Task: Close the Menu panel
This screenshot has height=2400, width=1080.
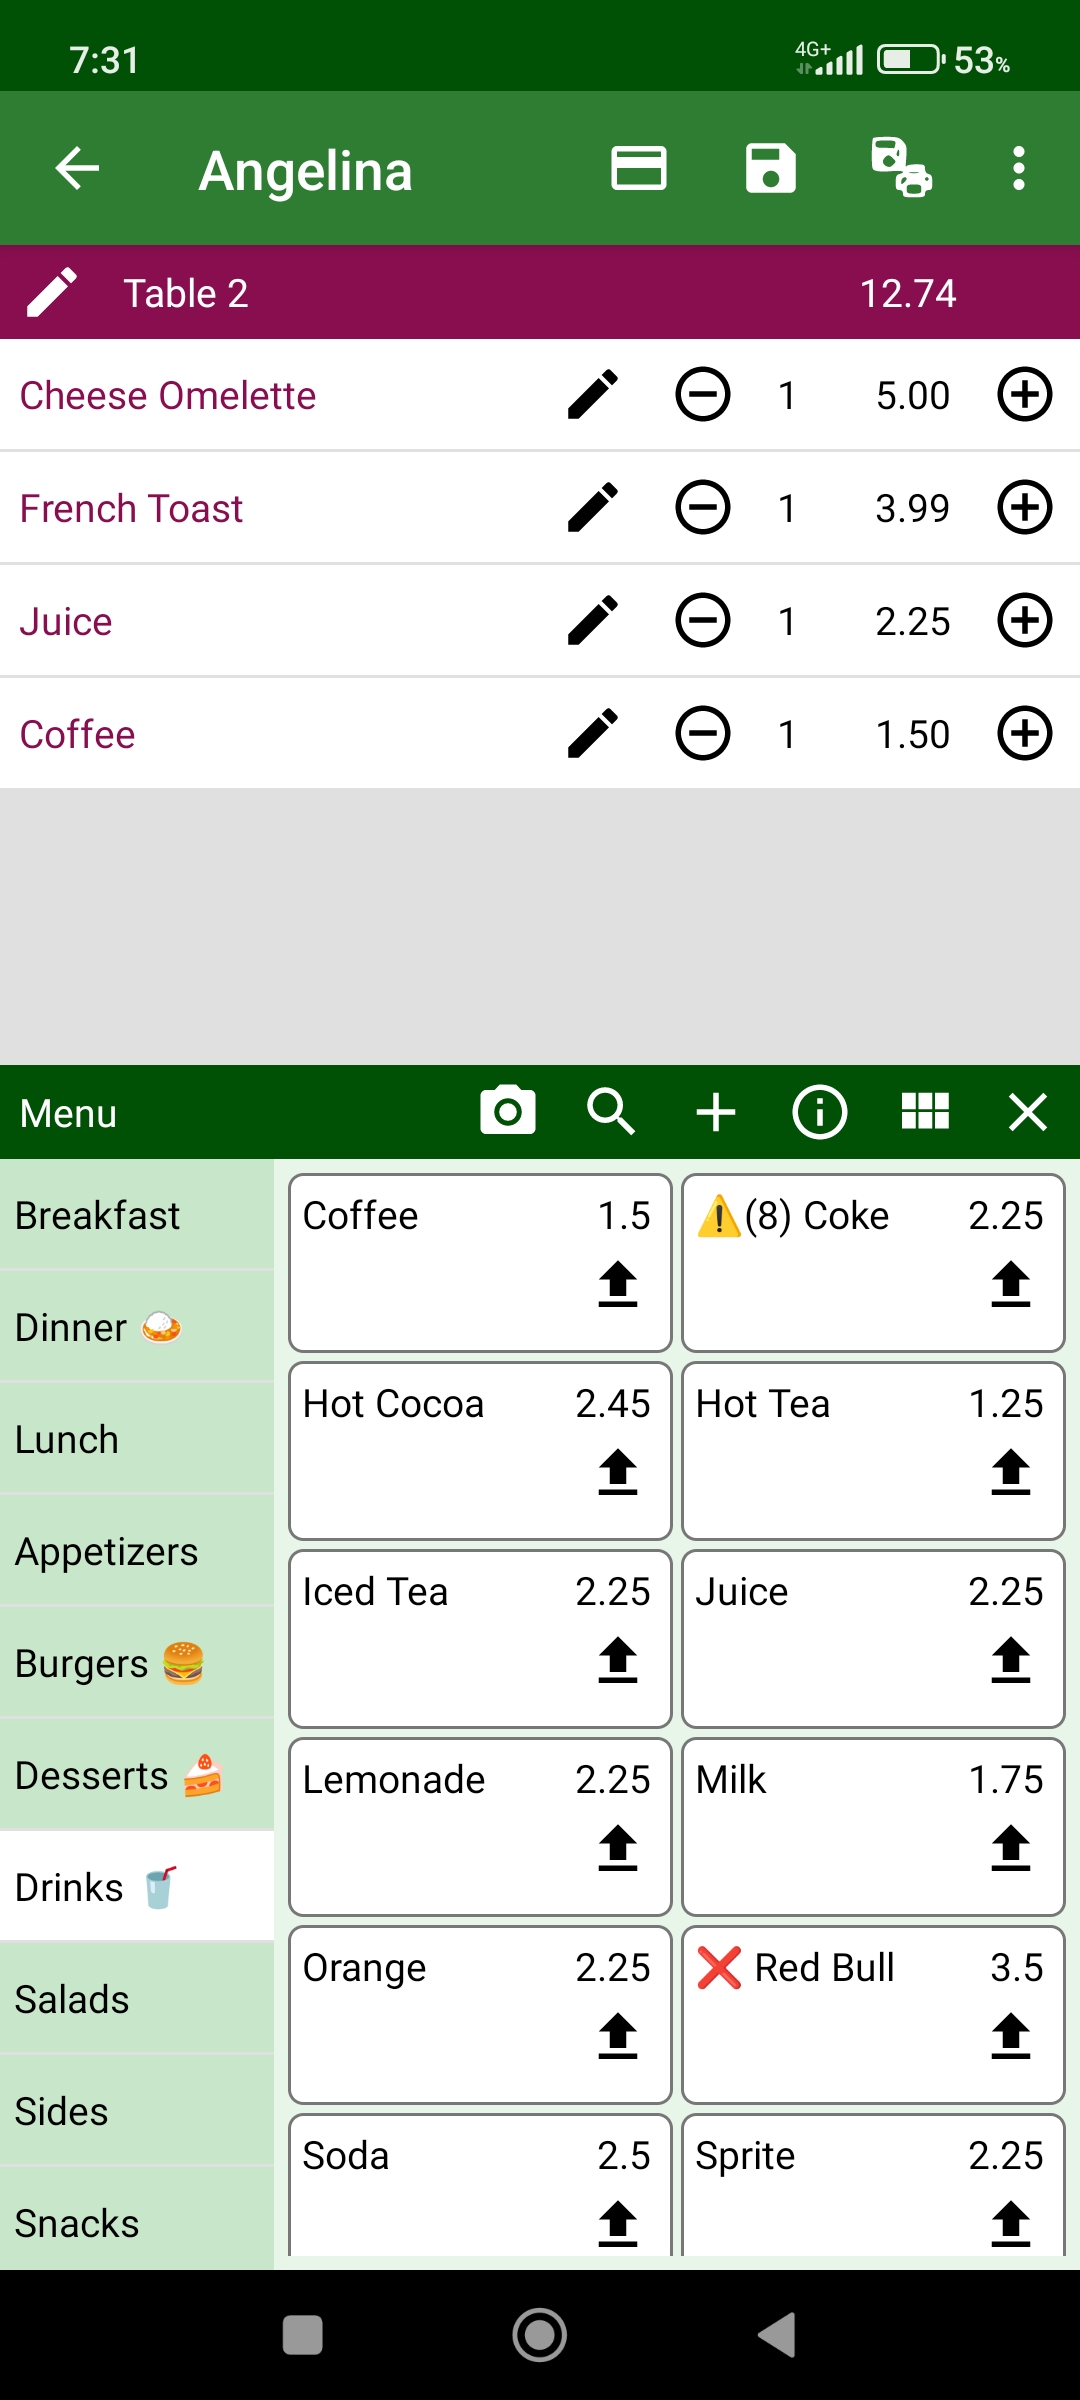Action: click(x=1028, y=1112)
